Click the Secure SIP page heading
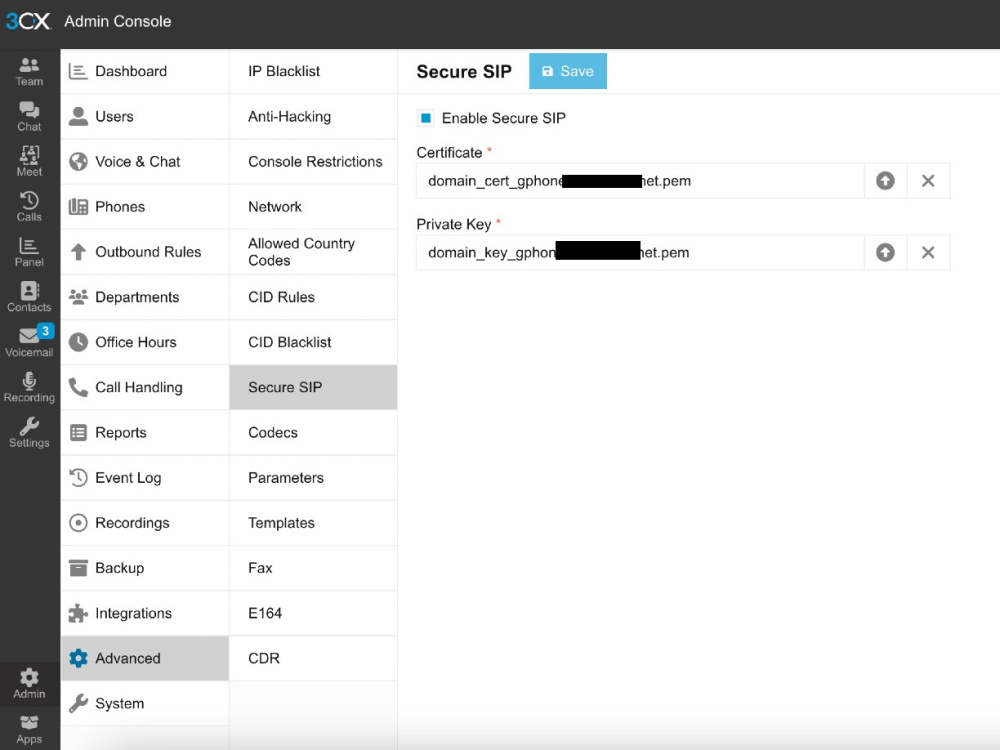This screenshot has width=1000, height=750. (464, 71)
